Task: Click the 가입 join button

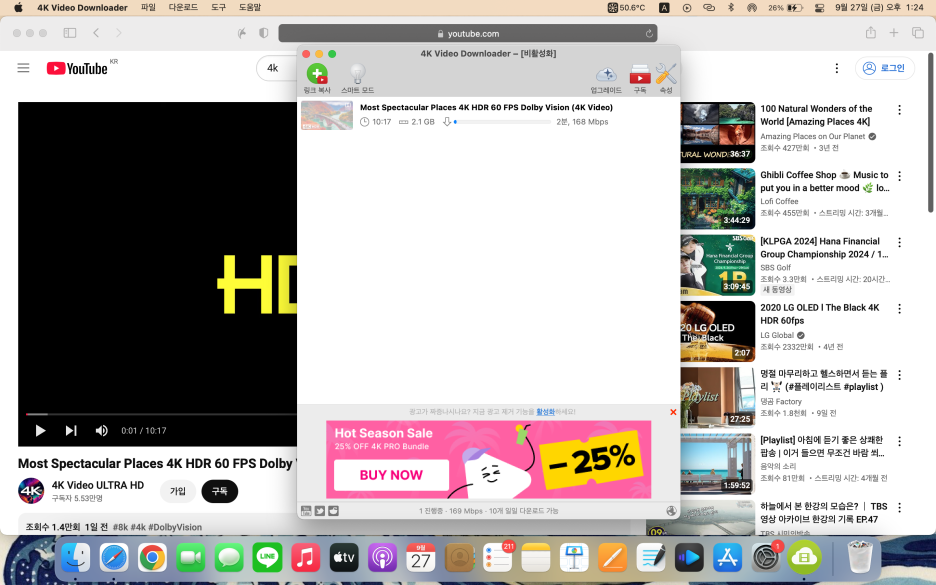Action: (x=178, y=491)
